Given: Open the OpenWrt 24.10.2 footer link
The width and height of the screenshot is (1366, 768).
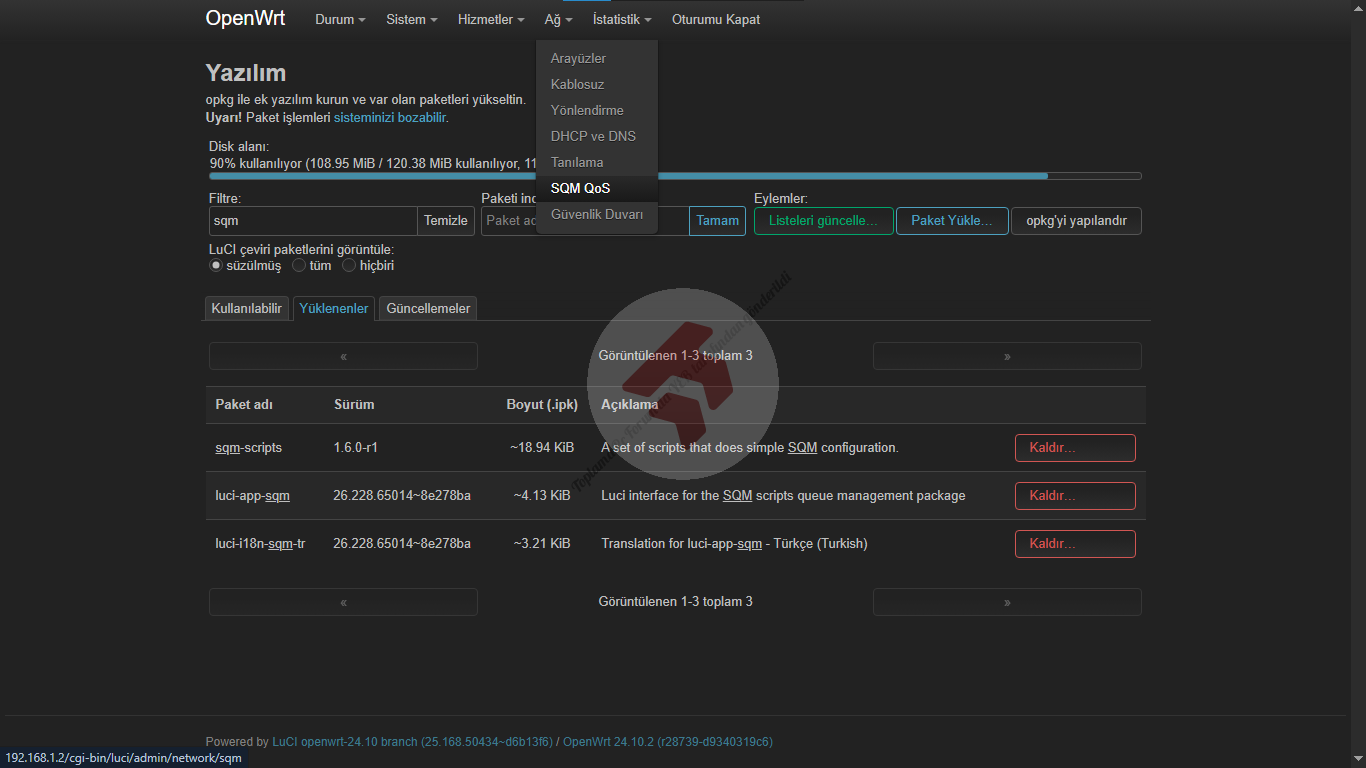Looking at the screenshot, I should point(668,742).
